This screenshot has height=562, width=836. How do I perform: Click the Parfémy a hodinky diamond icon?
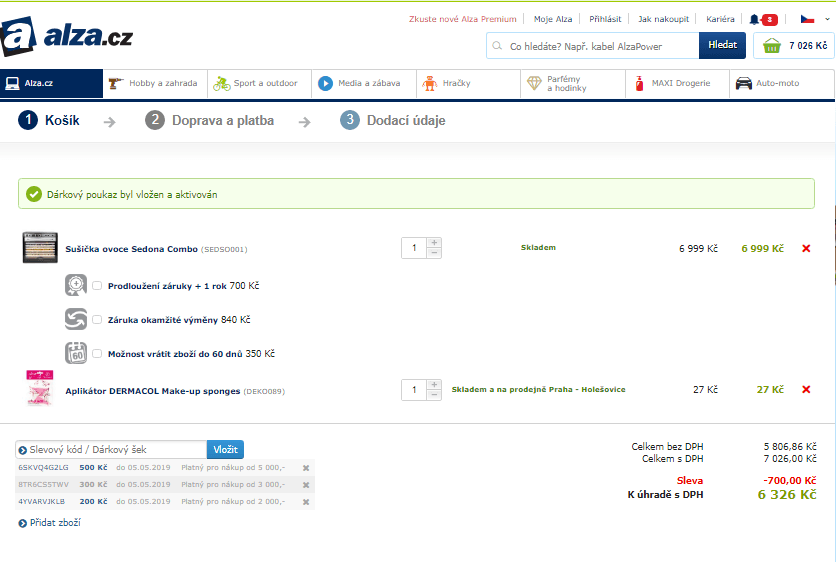point(534,83)
